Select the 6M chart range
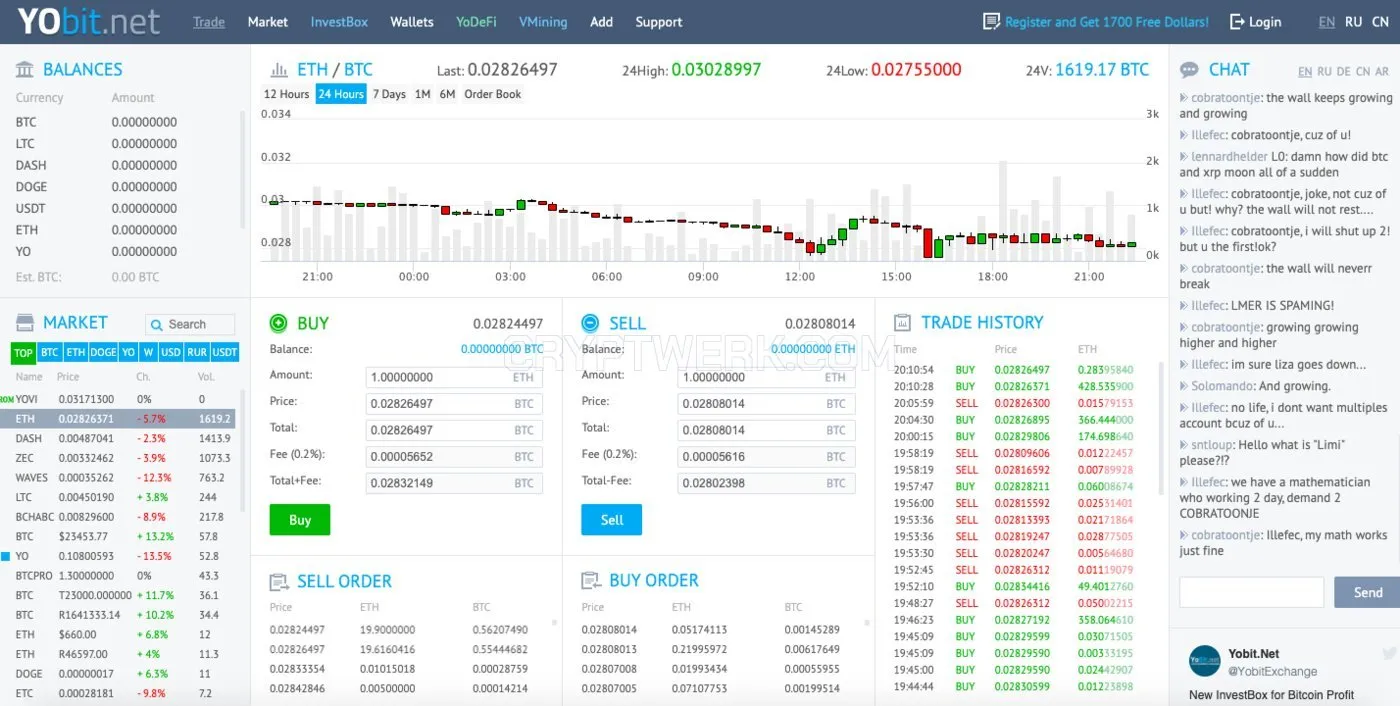 (x=447, y=94)
